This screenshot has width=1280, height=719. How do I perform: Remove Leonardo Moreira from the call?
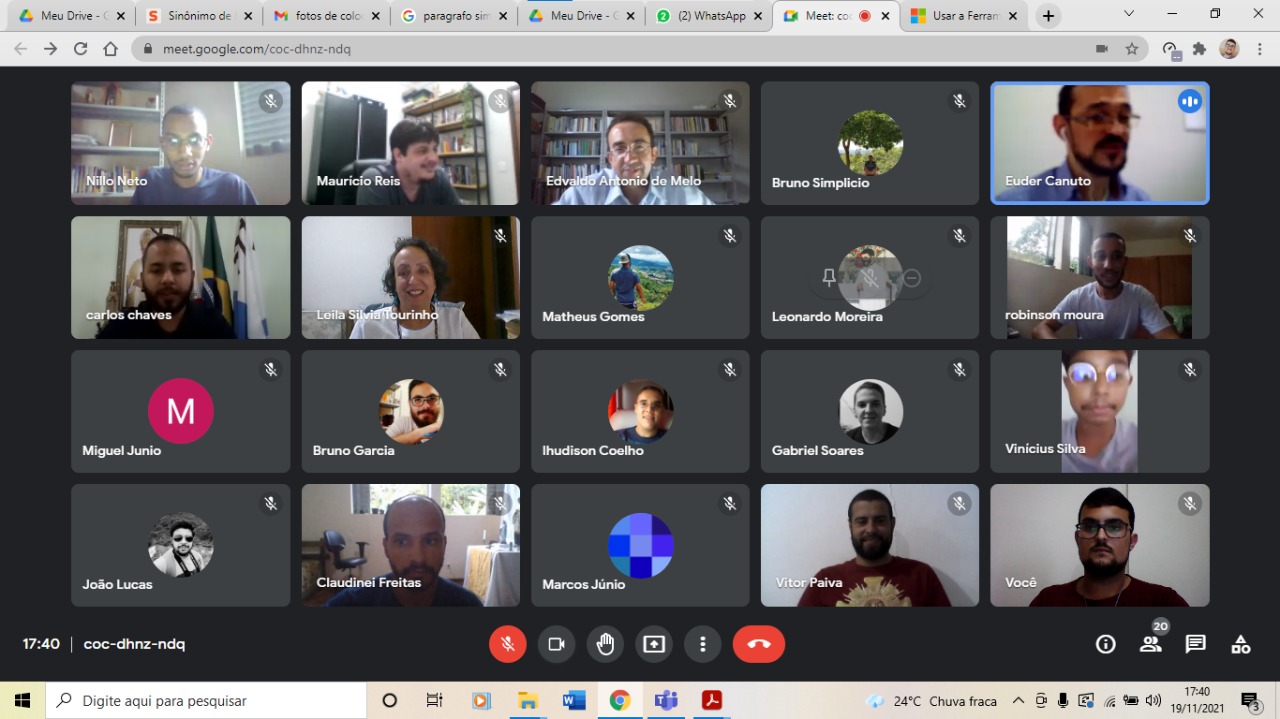[x=911, y=278]
